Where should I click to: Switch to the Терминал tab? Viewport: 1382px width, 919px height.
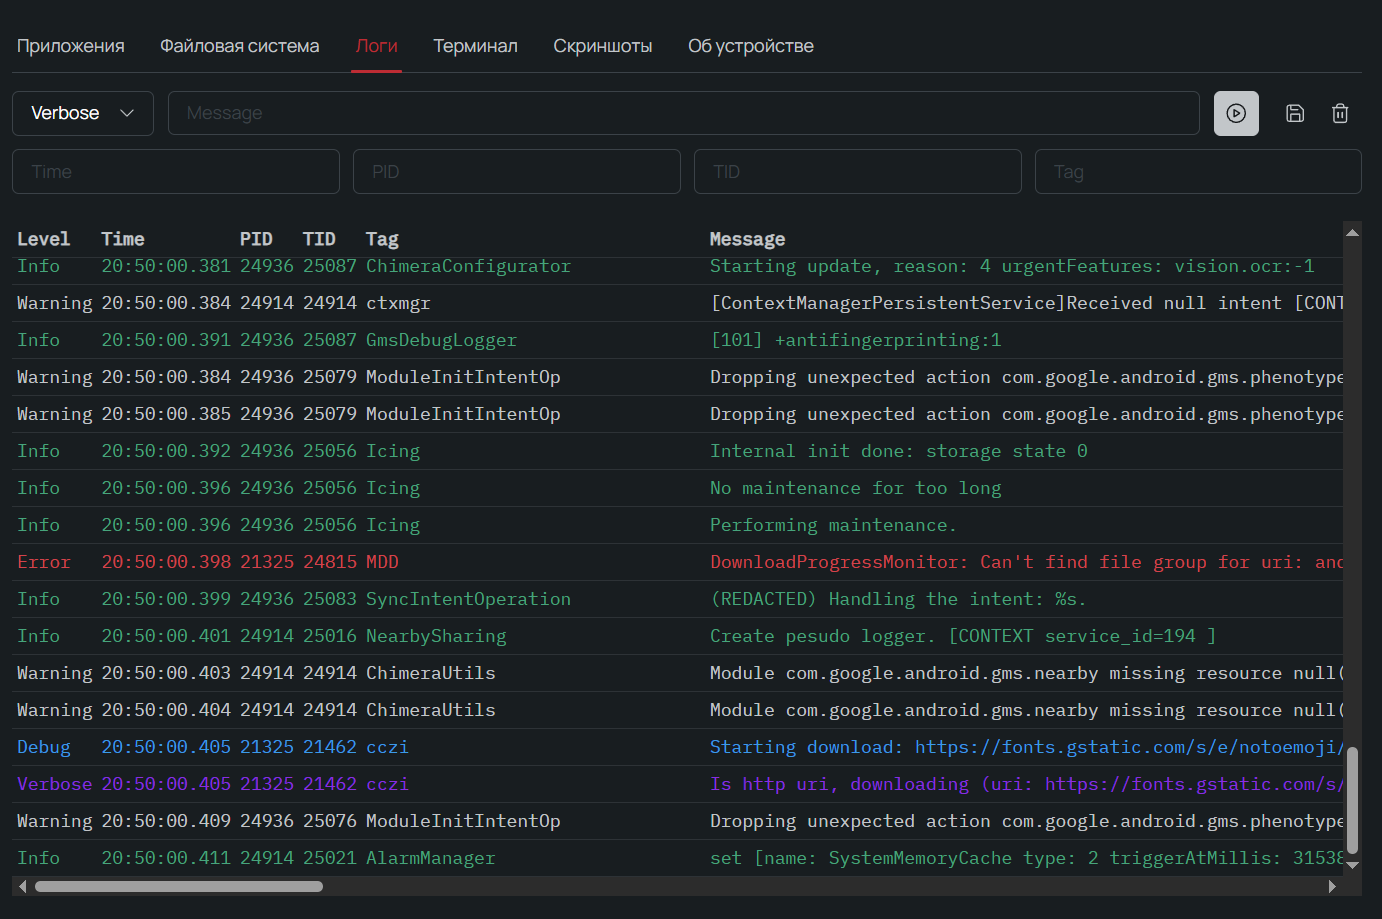coord(475,46)
